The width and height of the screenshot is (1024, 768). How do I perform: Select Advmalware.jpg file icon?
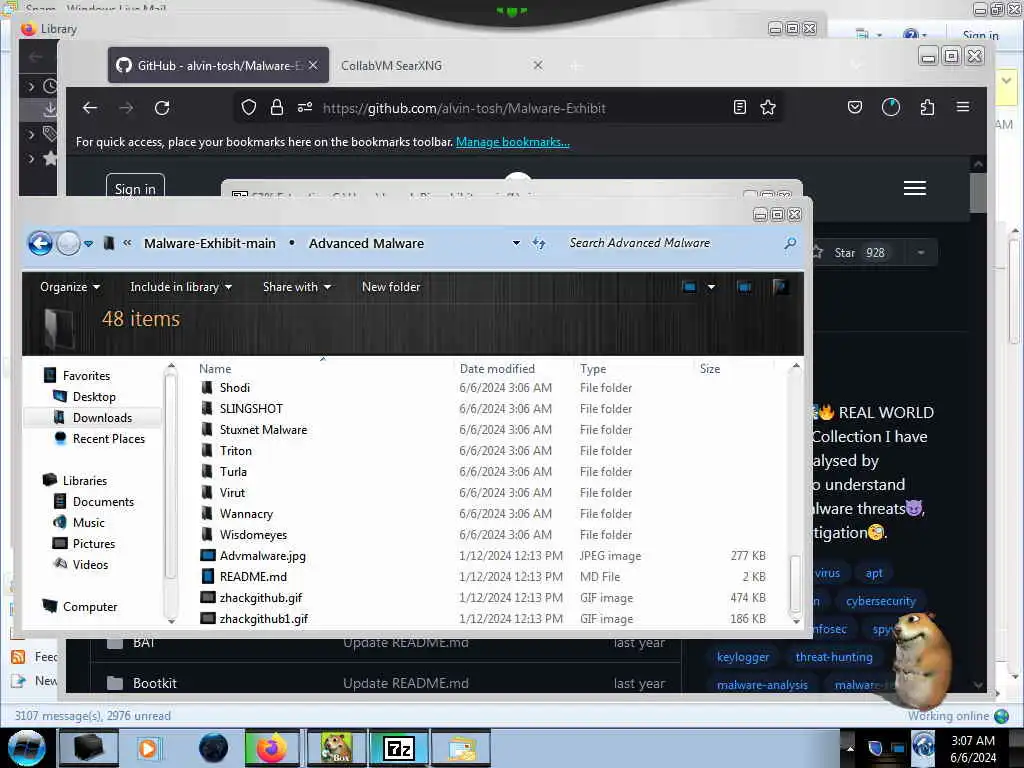208,556
